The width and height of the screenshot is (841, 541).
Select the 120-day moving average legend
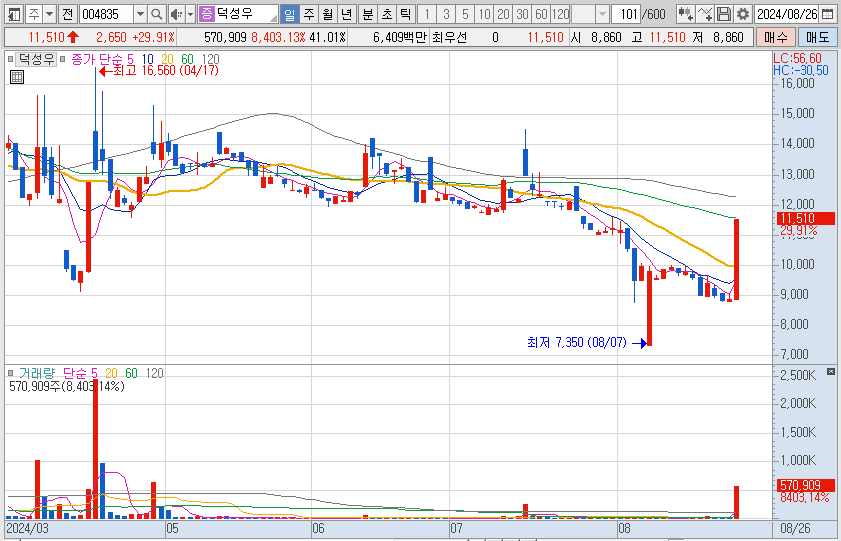click(210, 59)
